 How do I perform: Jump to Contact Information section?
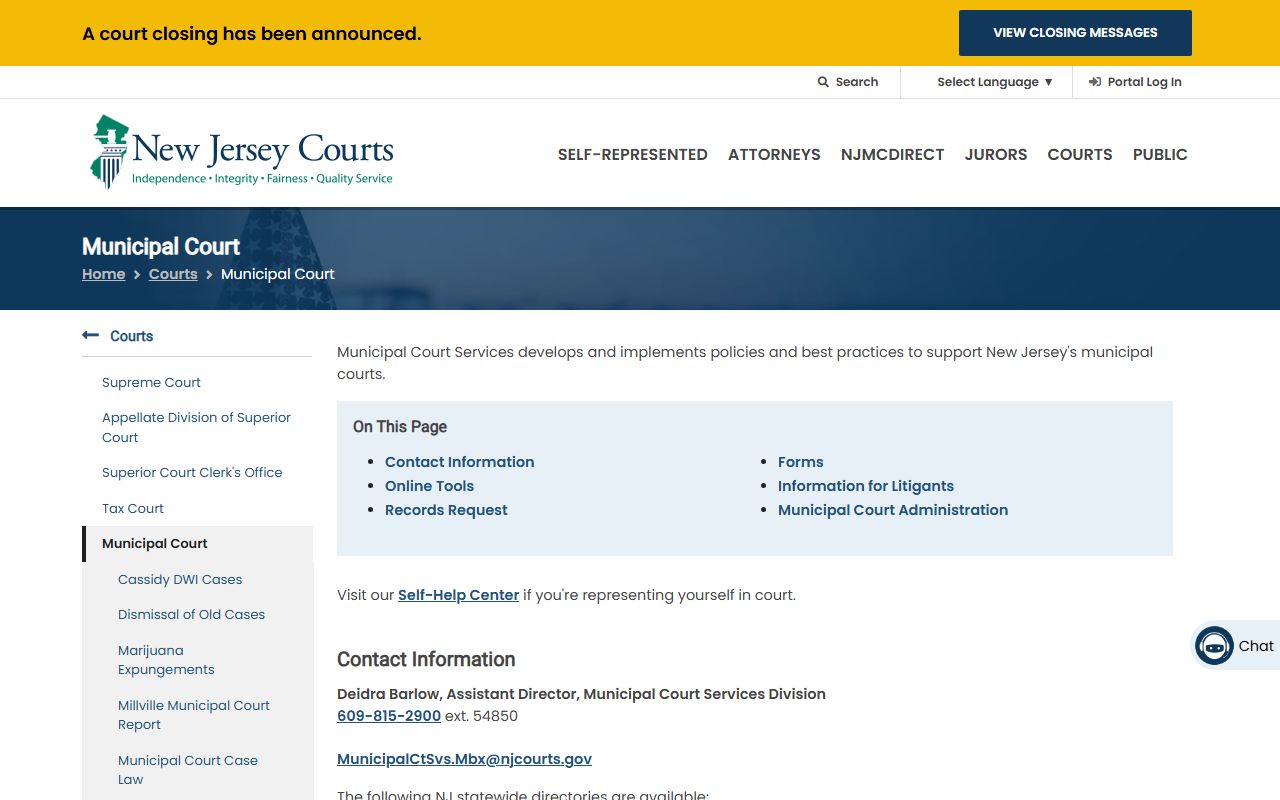459,462
